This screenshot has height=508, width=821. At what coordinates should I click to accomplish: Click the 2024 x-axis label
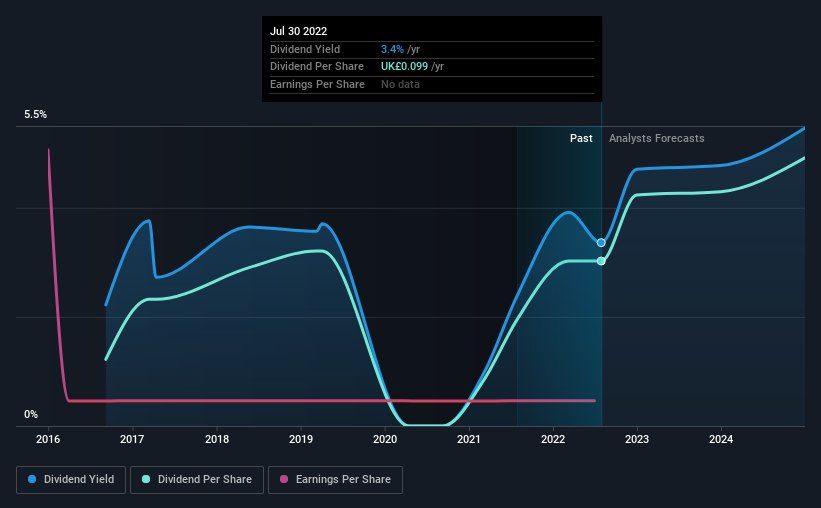[721, 439]
